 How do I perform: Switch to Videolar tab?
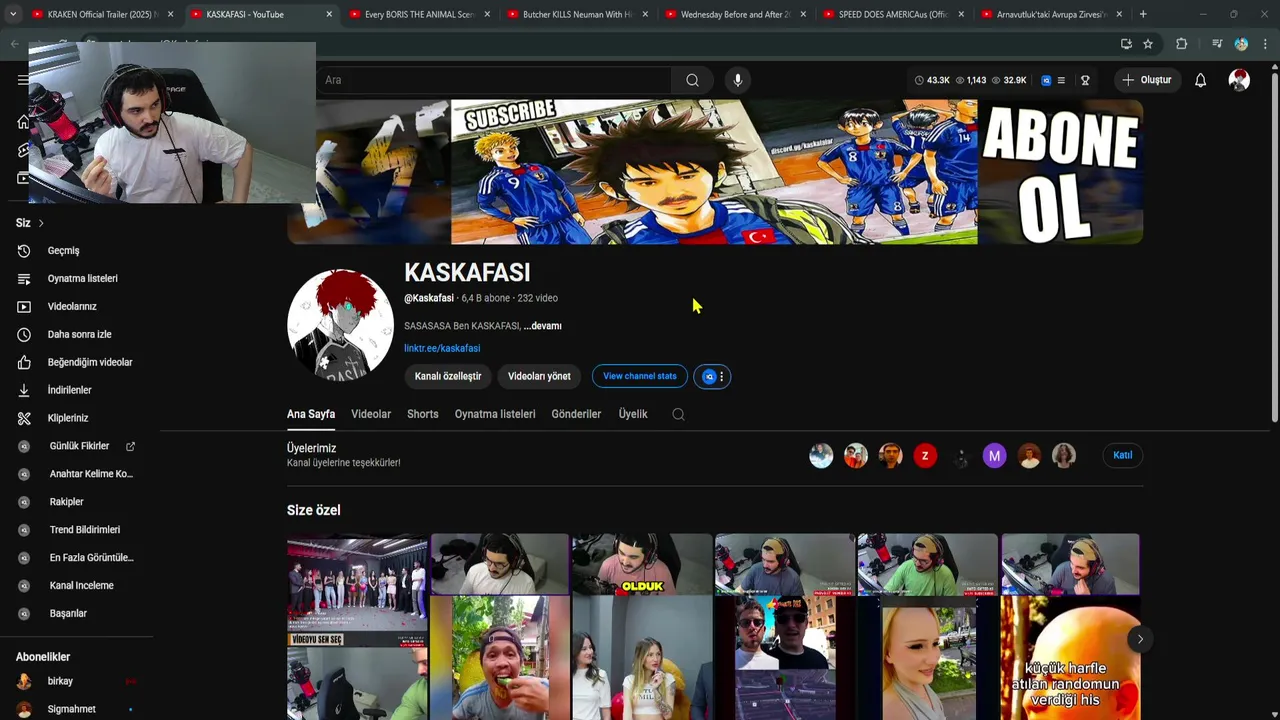tap(371, 414)
